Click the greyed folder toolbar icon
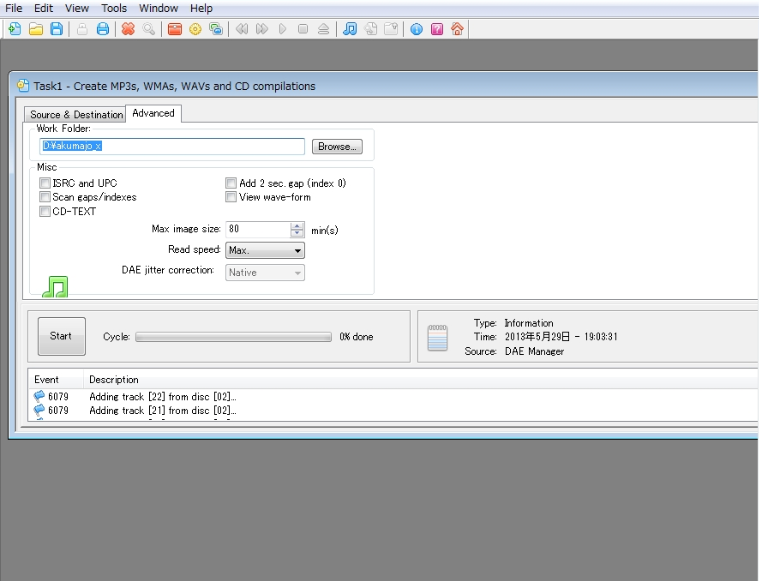 (x=391, y=29)
